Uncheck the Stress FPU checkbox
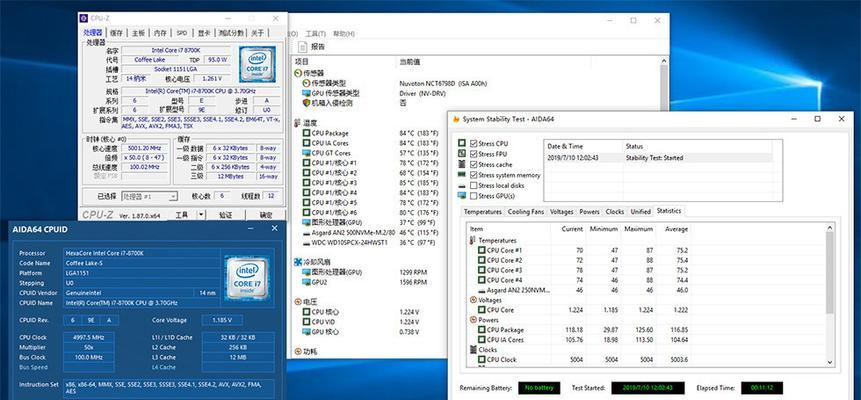This screenshot has height=400, width=861. [x=473, y=154]
